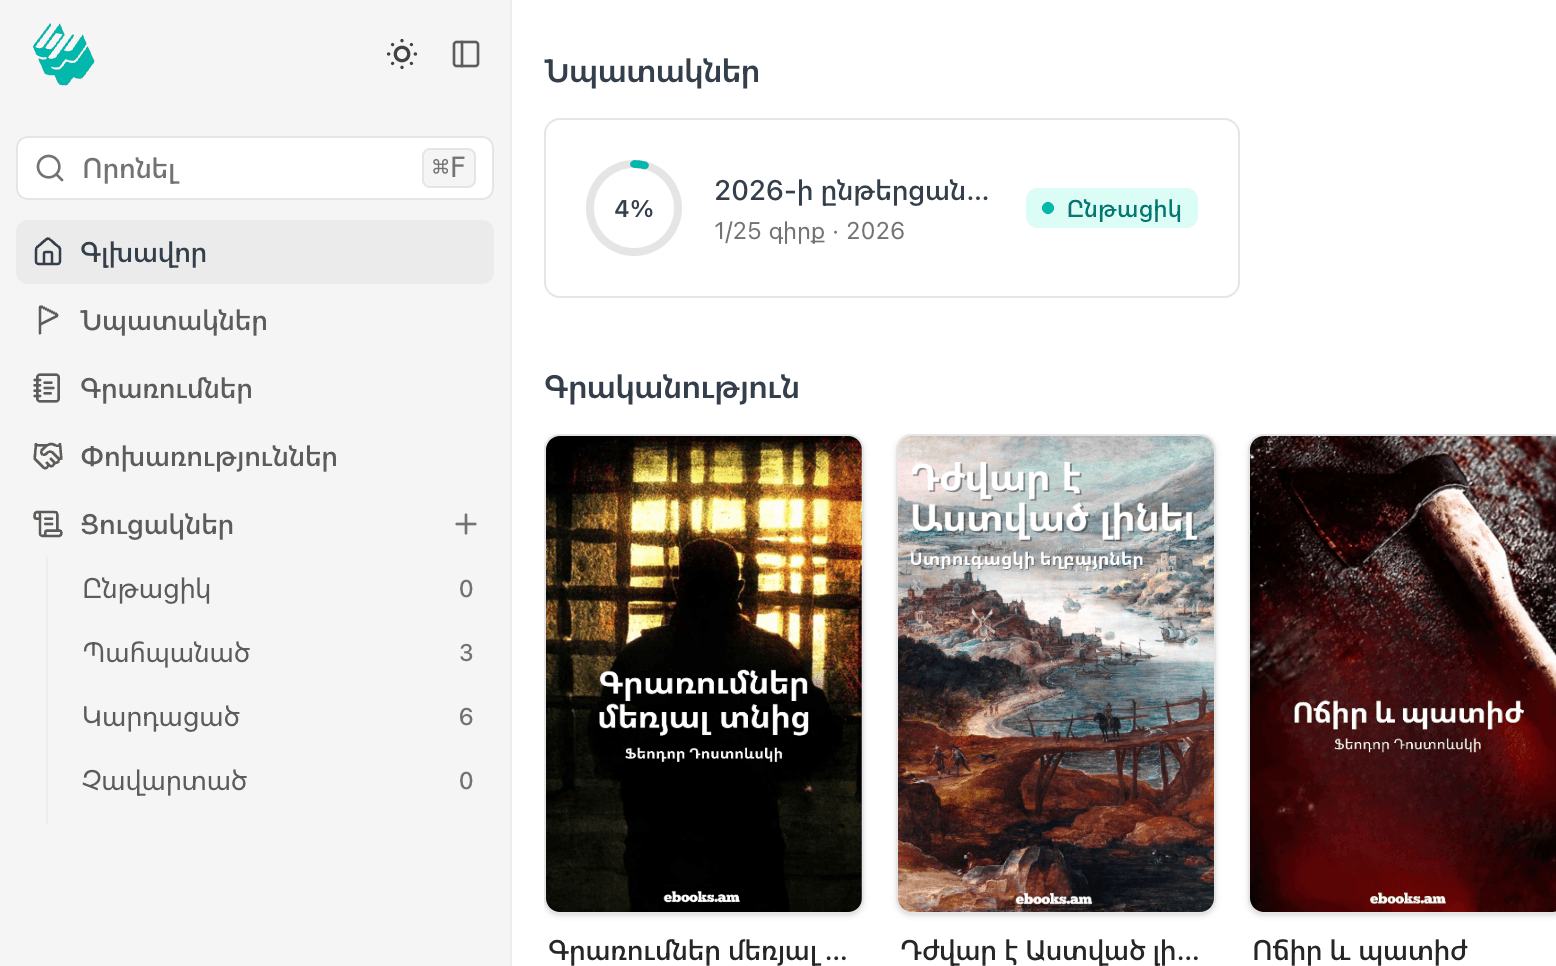Click 1/25 գիրք · 2026 text
The height and width of the screenshot is (966, 1556).
point(809,231)
